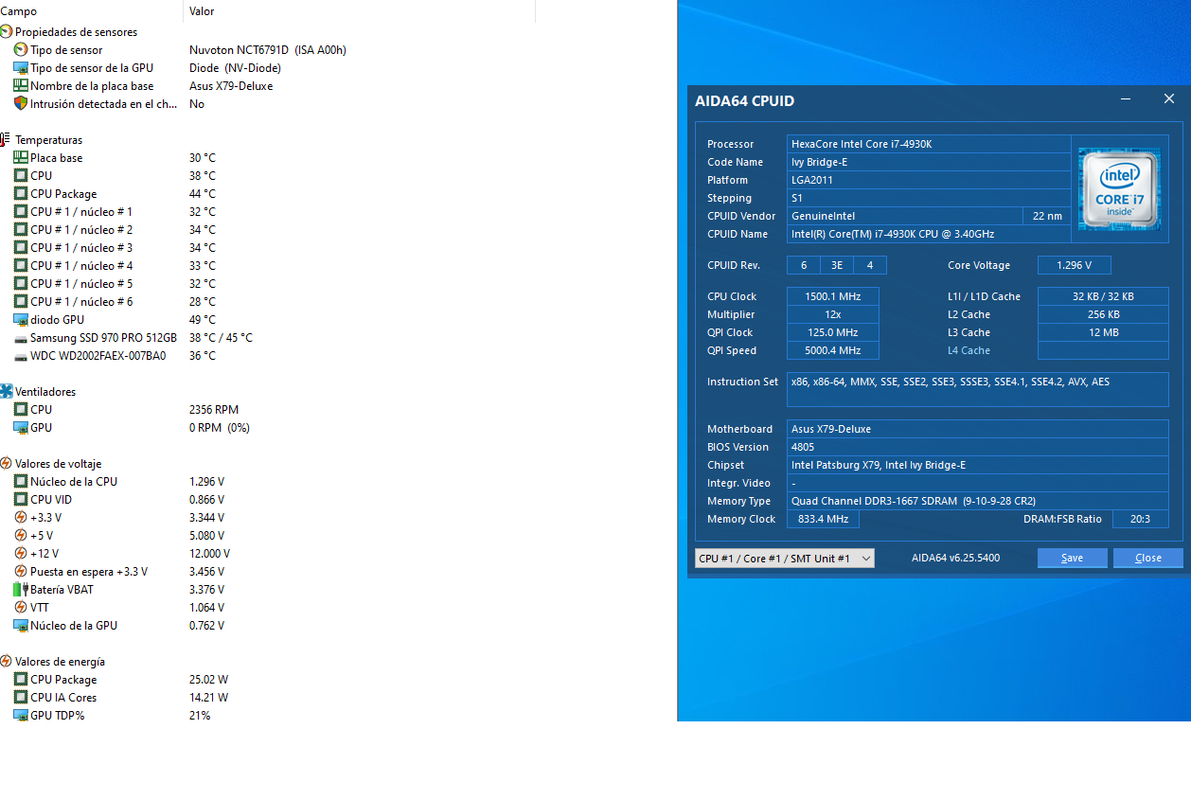Click the Close button in AIDA64 CPUID
1191x800 pixels.
point(1148,558)
